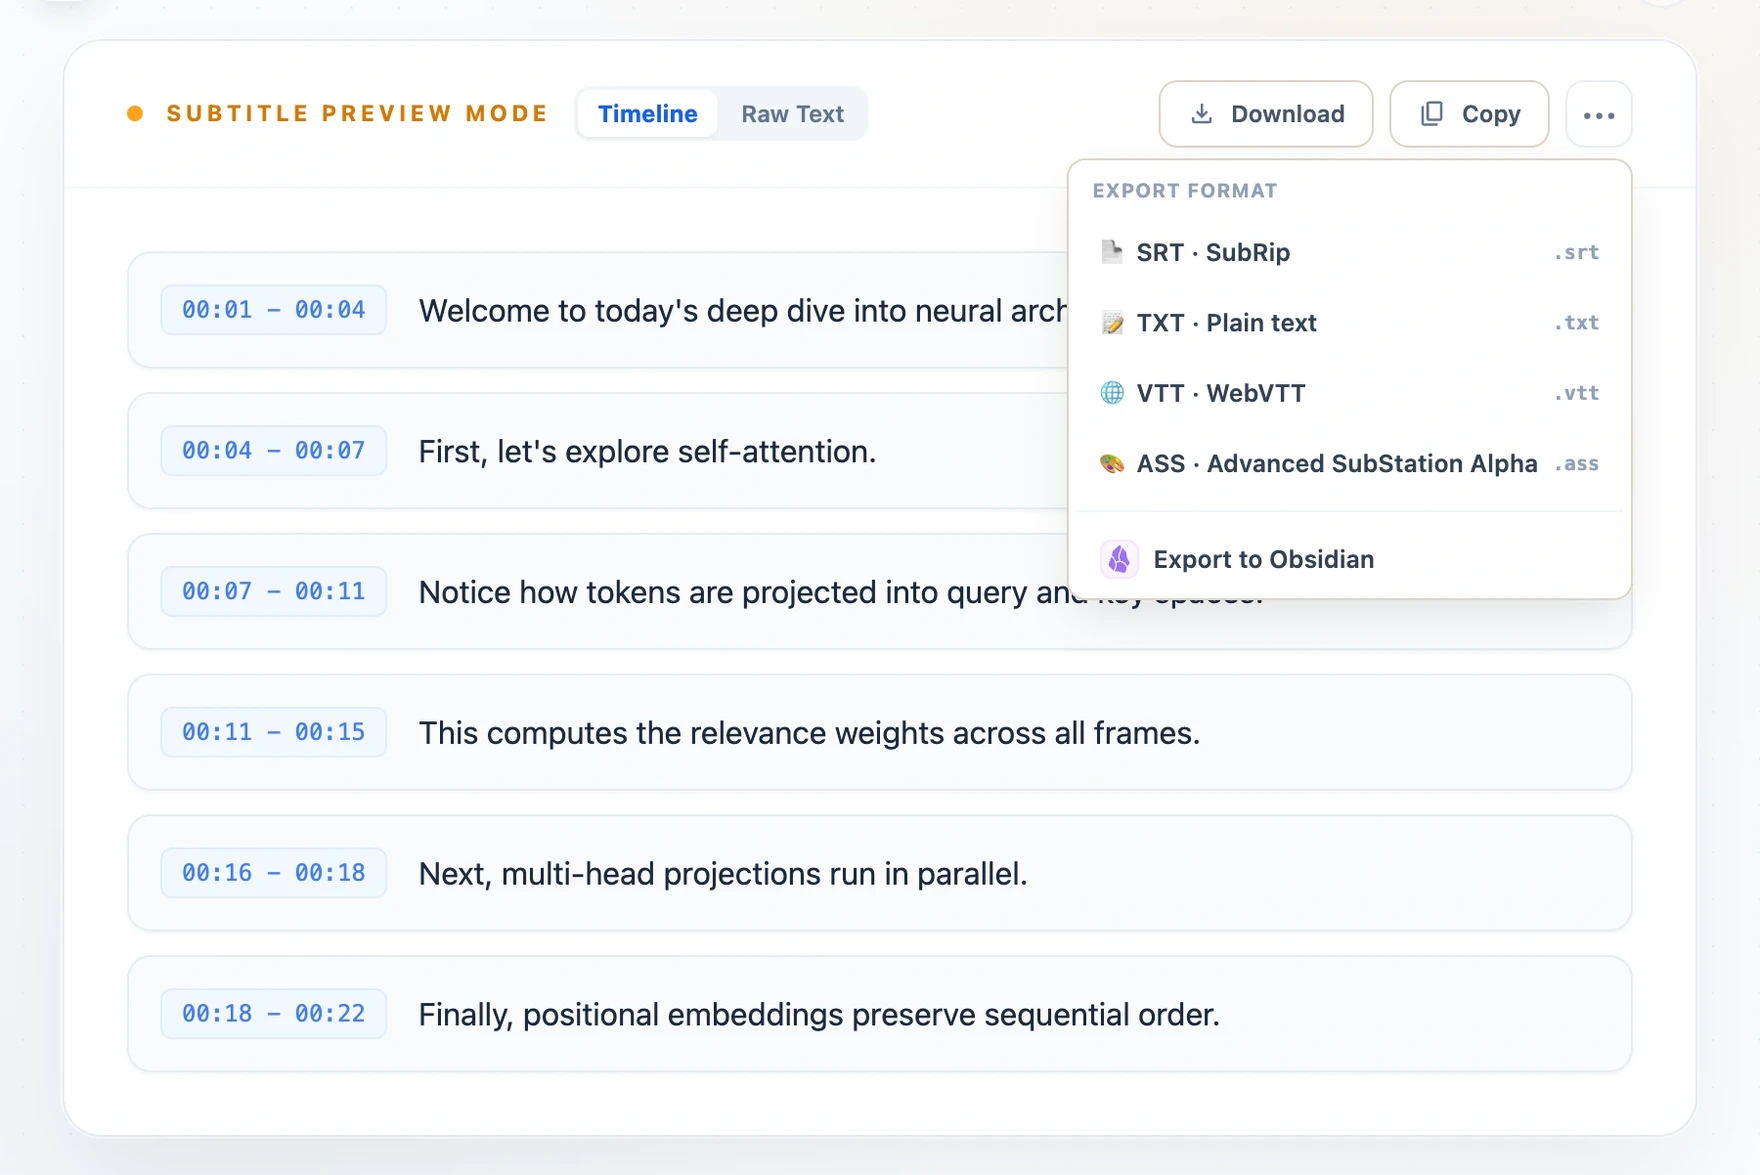Viewport: 1760px width, 1175px height.
Task: Click the 00:01 – 00:04 timestamp badge
Action: click(273, 310)
